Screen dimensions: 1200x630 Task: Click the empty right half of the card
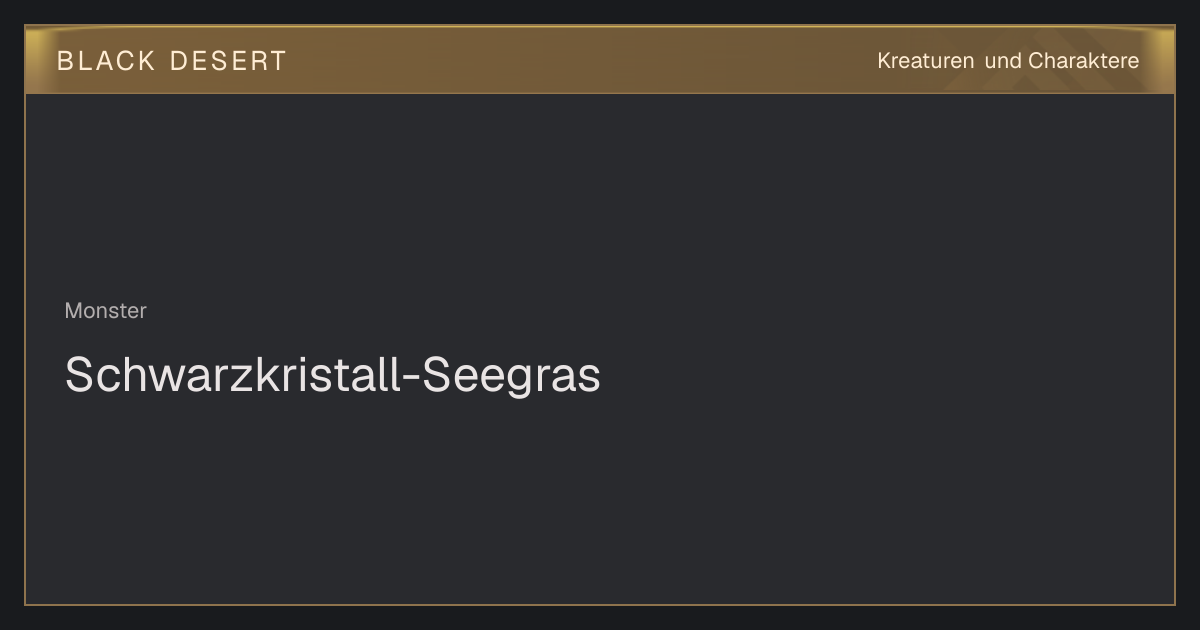click(x=900, y=350)
